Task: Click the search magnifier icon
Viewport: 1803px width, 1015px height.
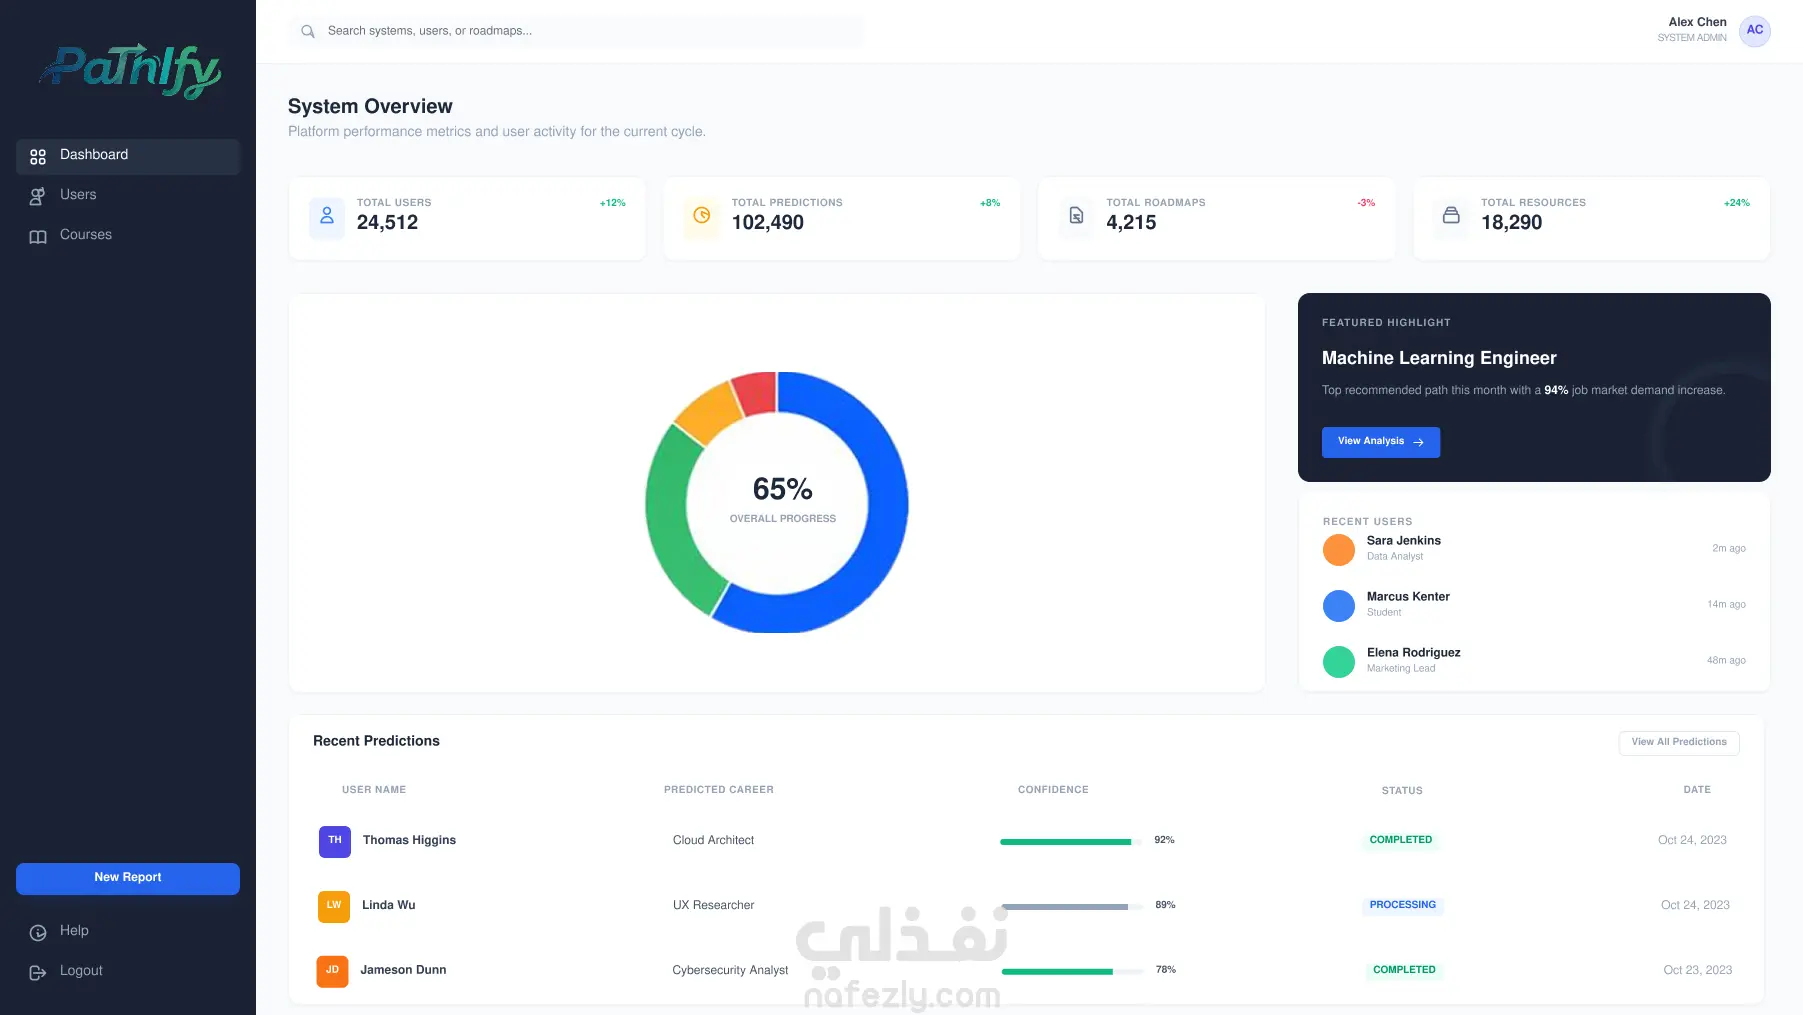Action: point(308,31)
